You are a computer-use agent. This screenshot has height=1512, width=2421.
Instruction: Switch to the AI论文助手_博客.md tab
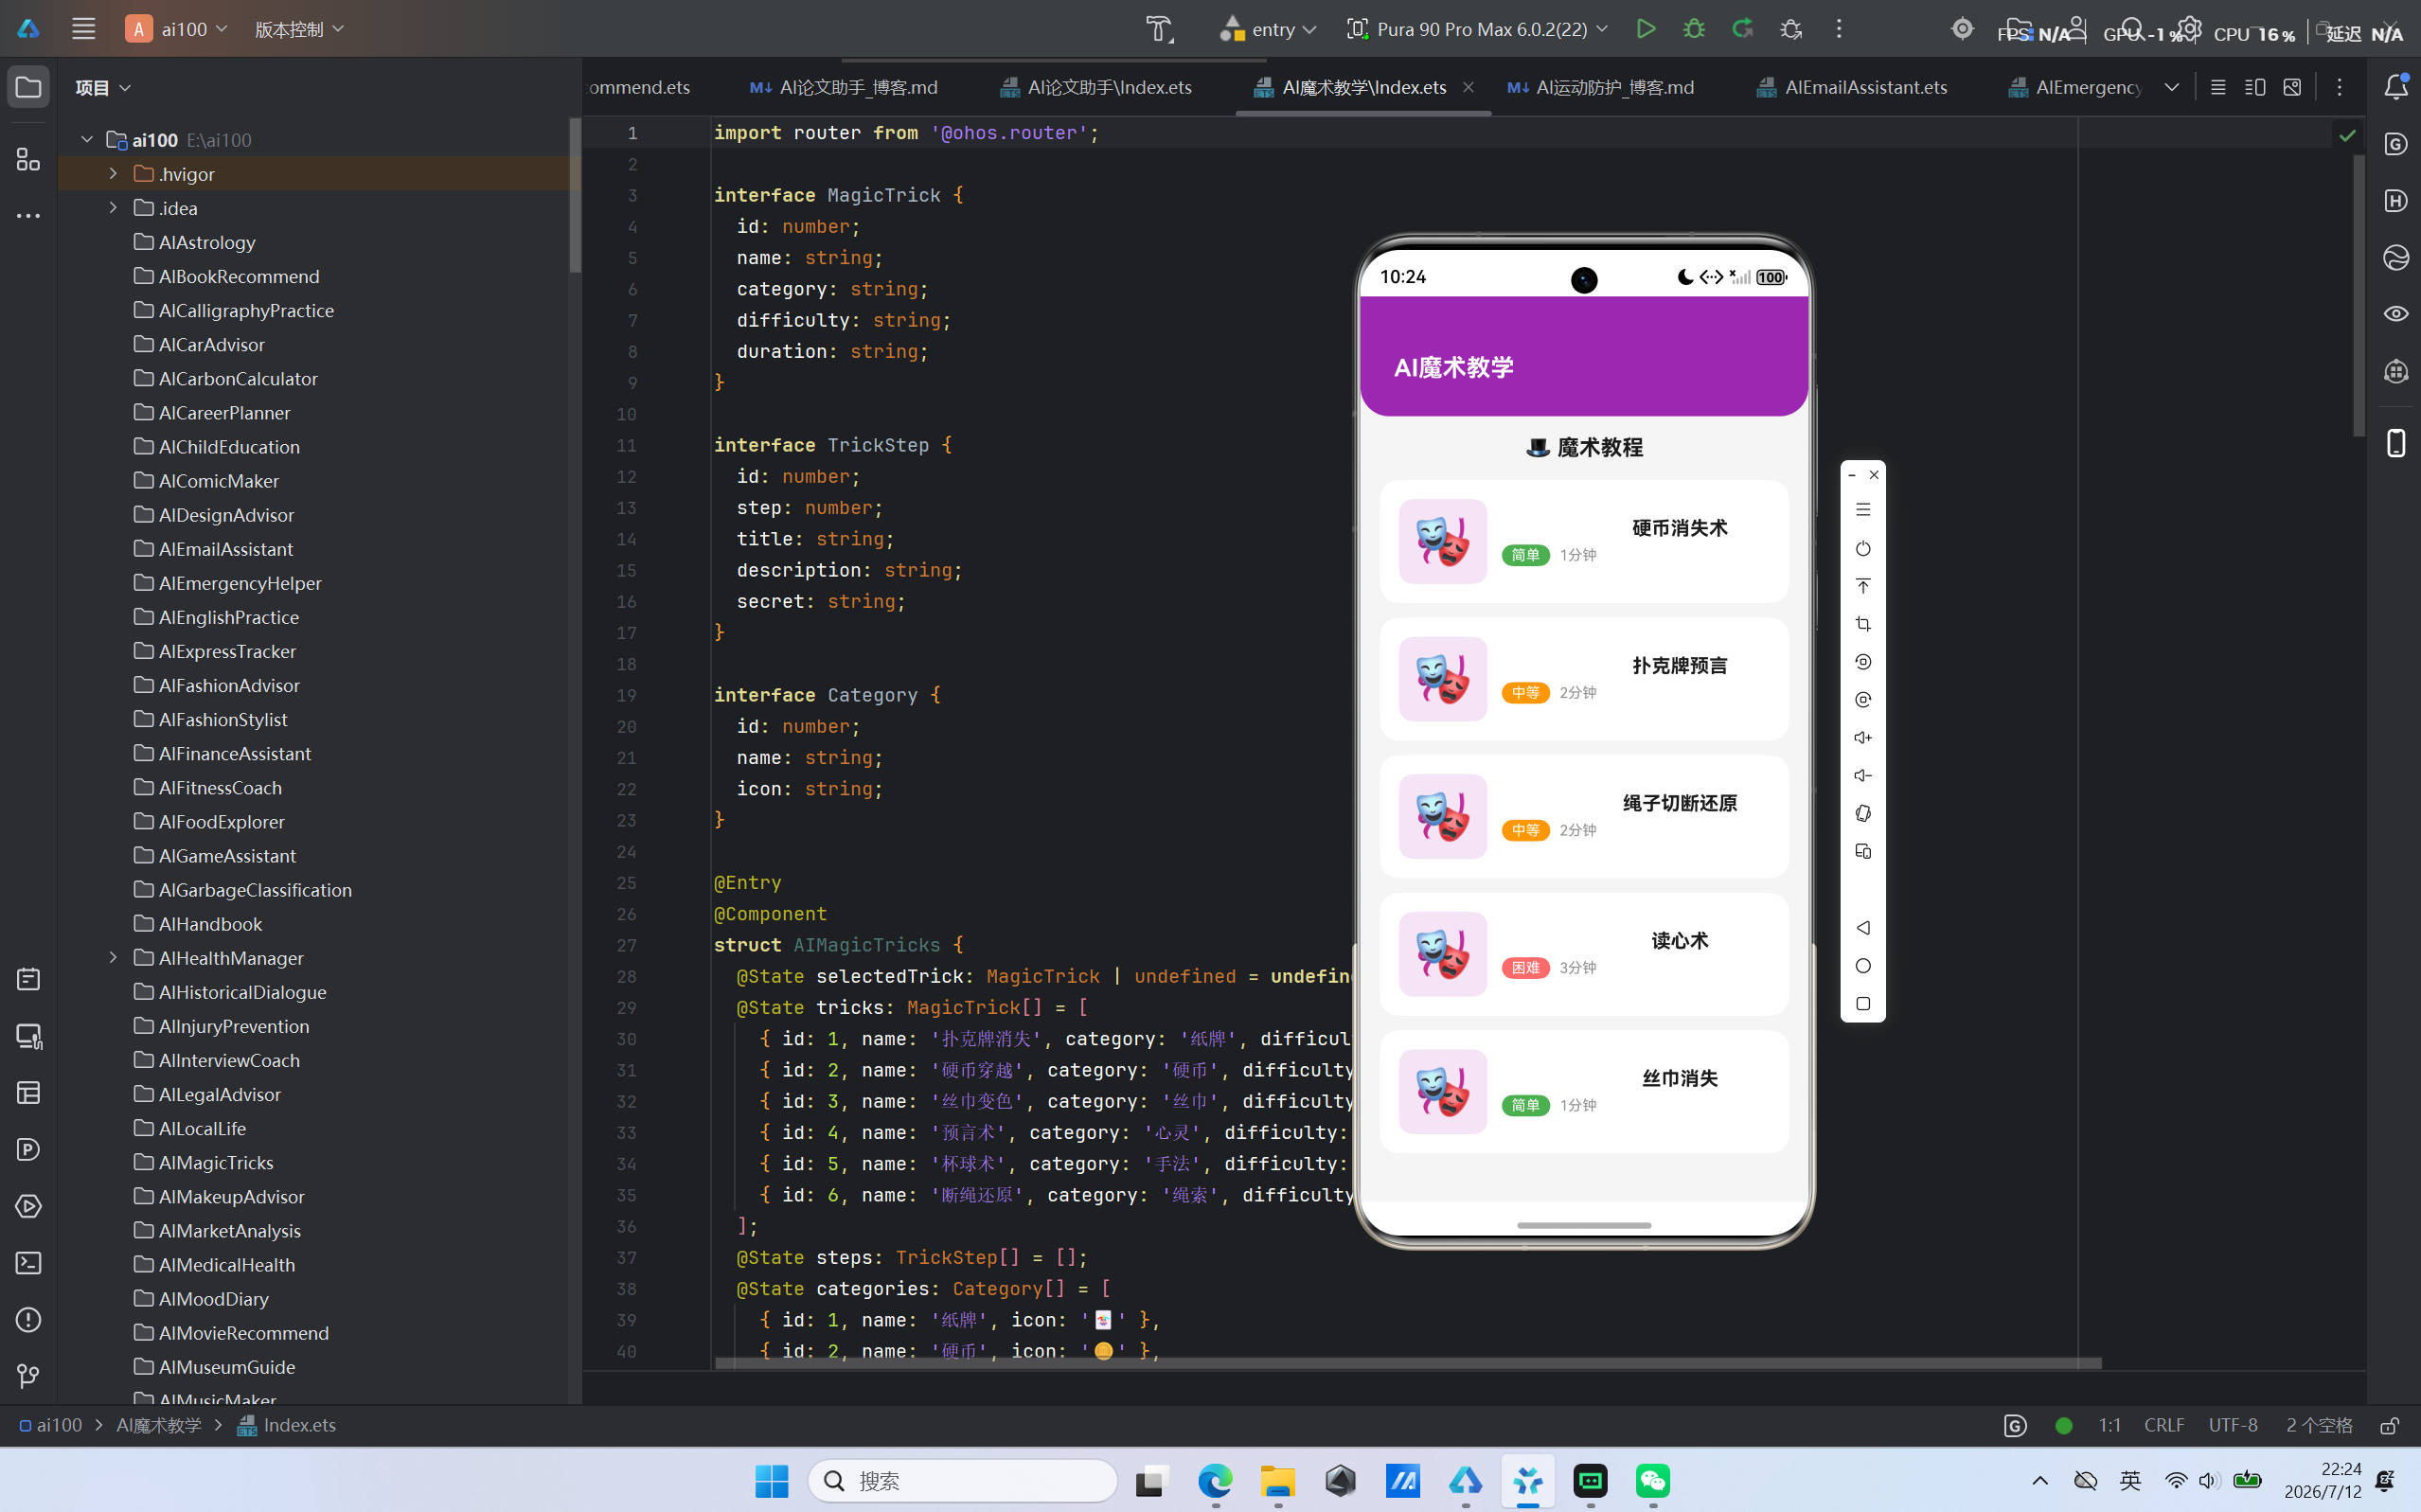[844, 87]
